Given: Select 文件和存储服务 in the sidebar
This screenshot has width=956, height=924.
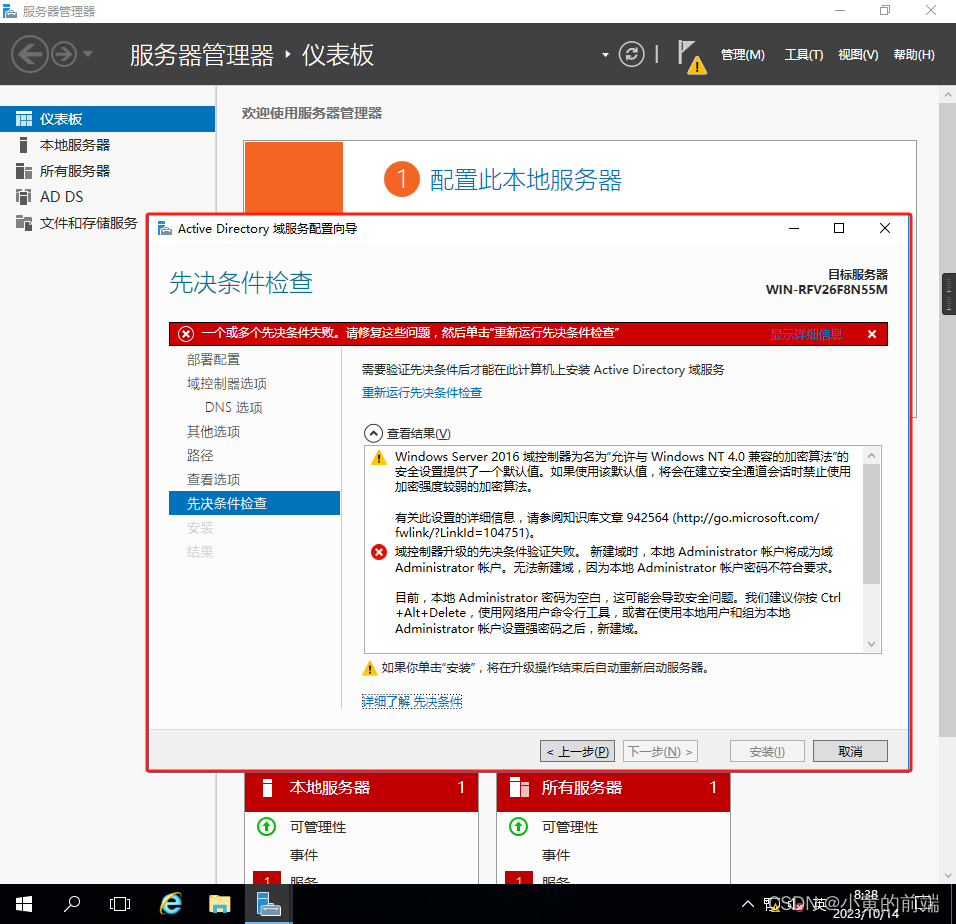Looking at the screenshot, I should (x=88, y=223).
